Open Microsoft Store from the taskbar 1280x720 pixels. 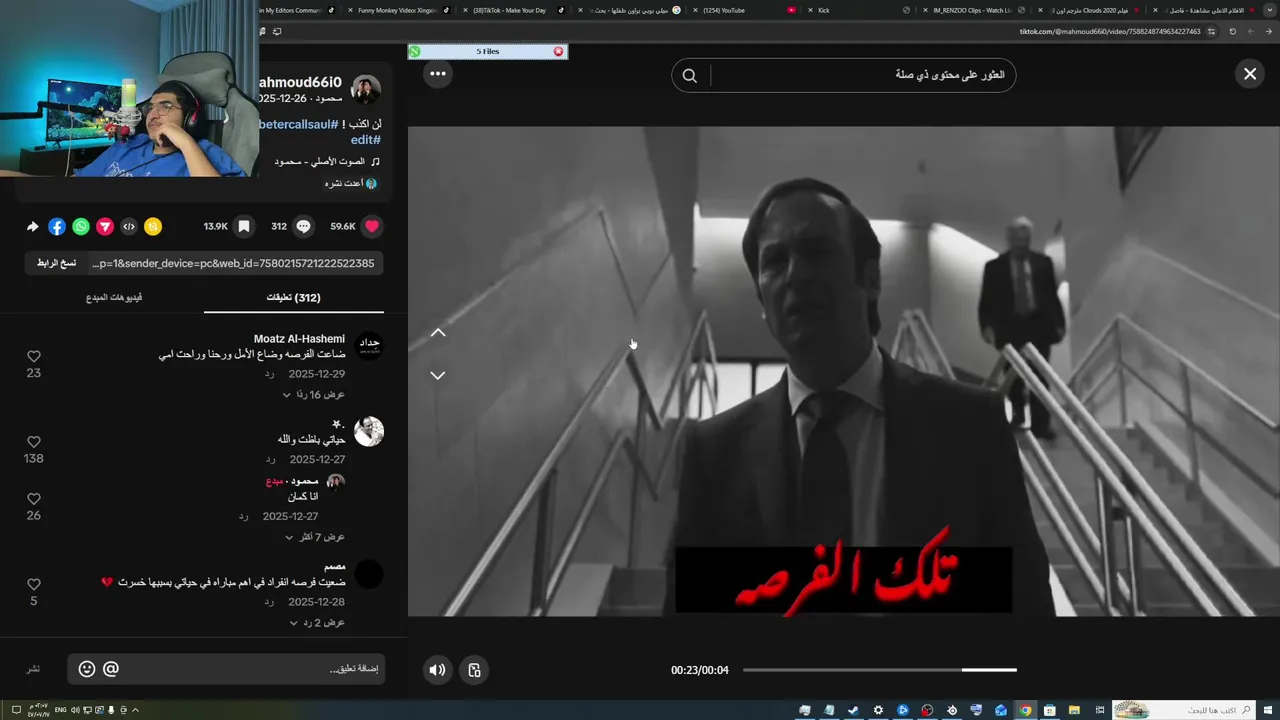1049,710
